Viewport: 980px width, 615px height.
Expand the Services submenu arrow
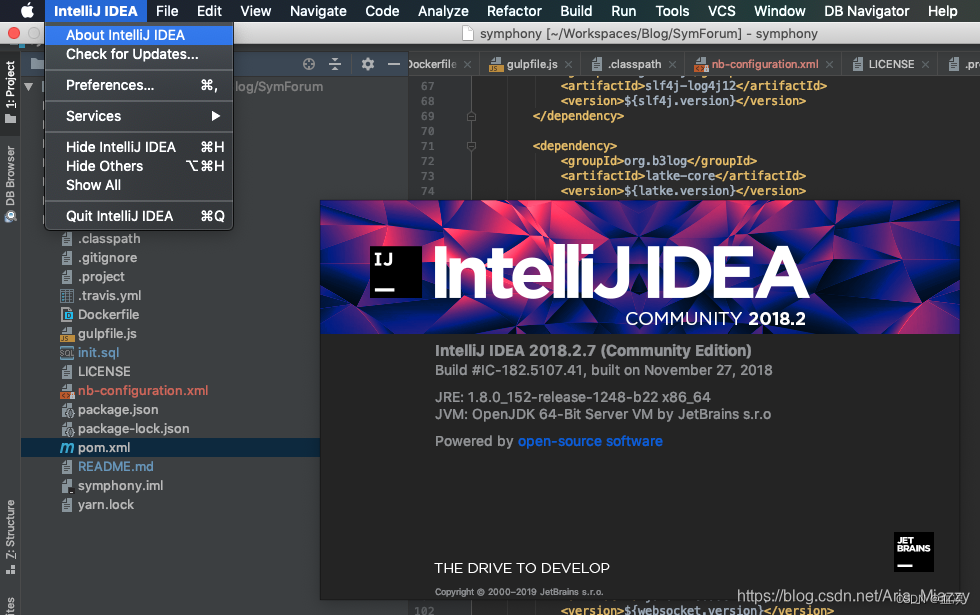(216, 116)
